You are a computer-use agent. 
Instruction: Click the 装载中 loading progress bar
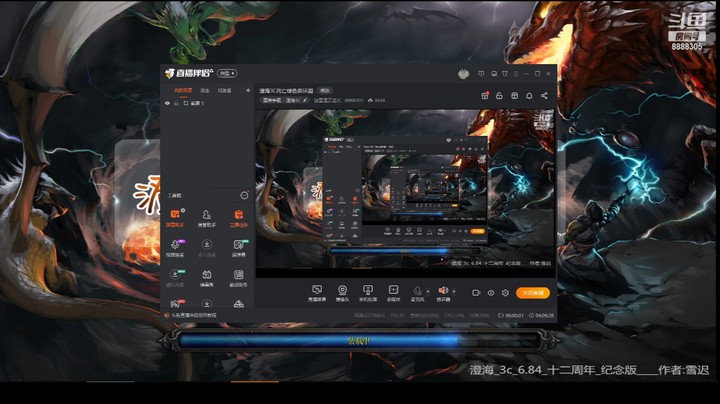(x=359, y=341)
